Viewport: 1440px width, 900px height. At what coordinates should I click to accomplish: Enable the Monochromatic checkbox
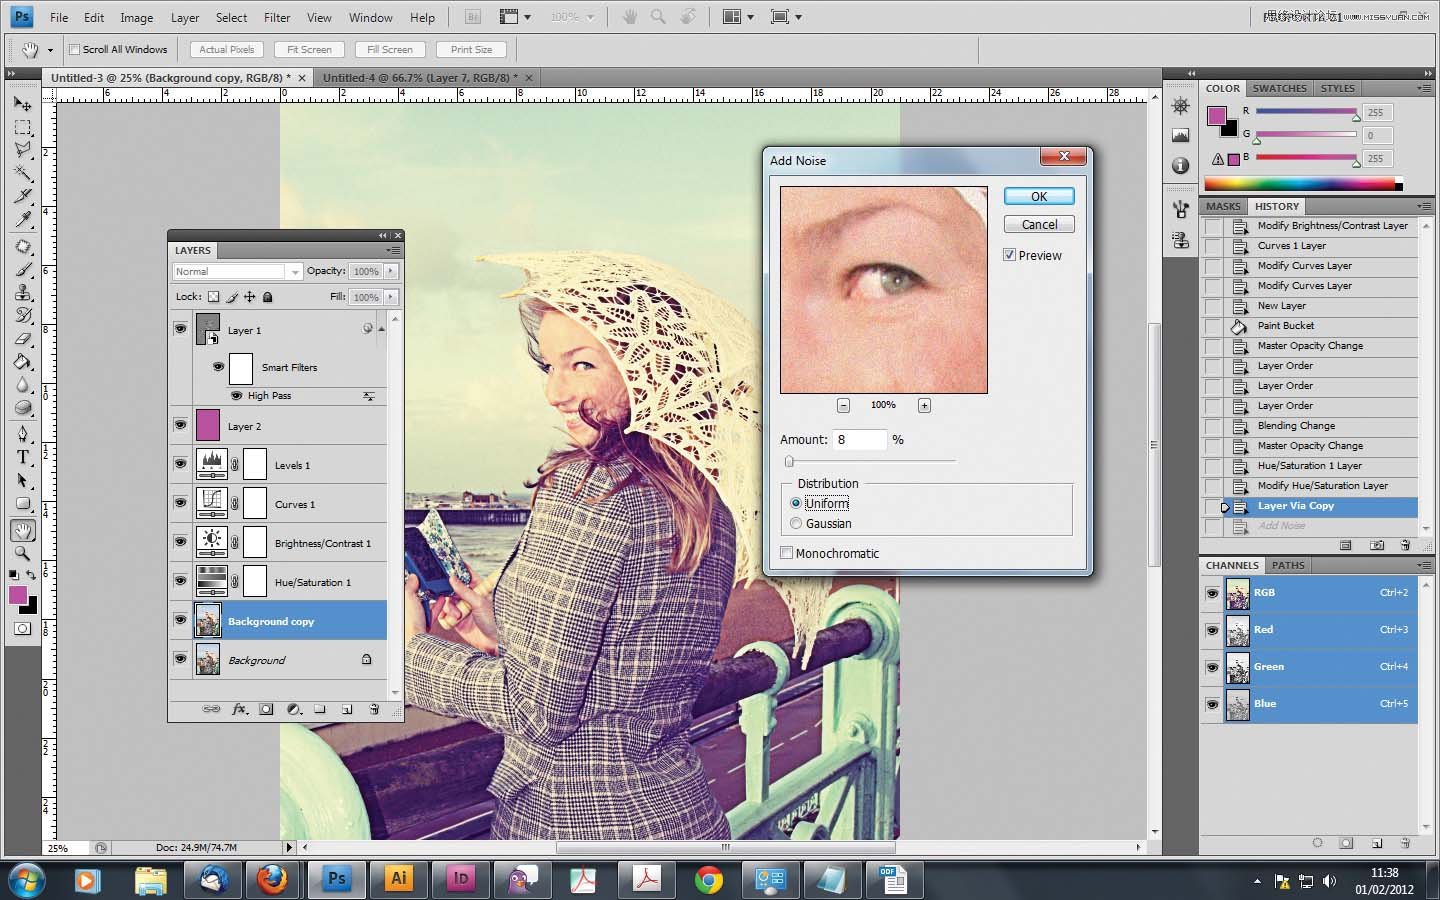pyautogui.click(x=787, y=553)
